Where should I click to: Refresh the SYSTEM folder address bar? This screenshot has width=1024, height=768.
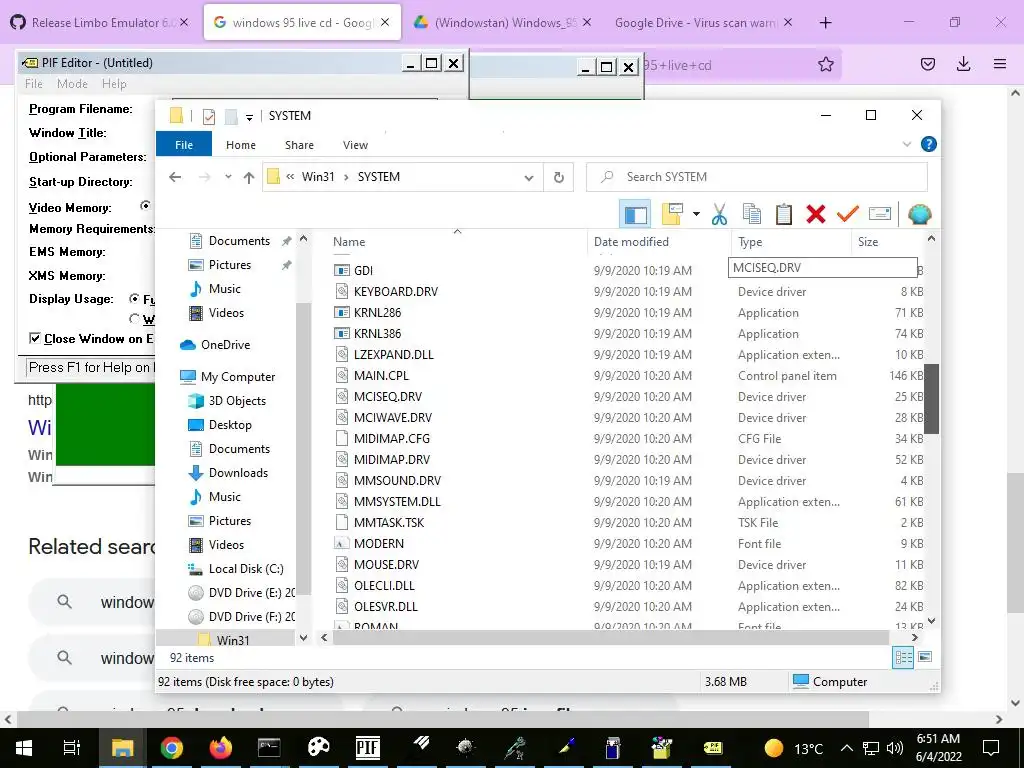[x=559, y=177]
